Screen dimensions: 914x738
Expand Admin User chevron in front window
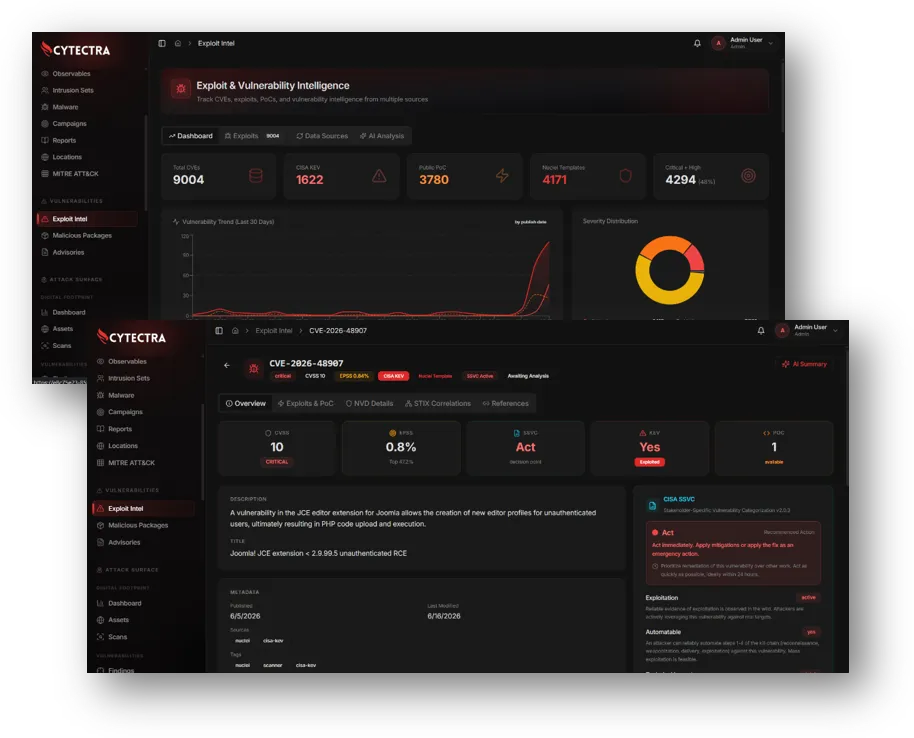click(x=835, y=331)
